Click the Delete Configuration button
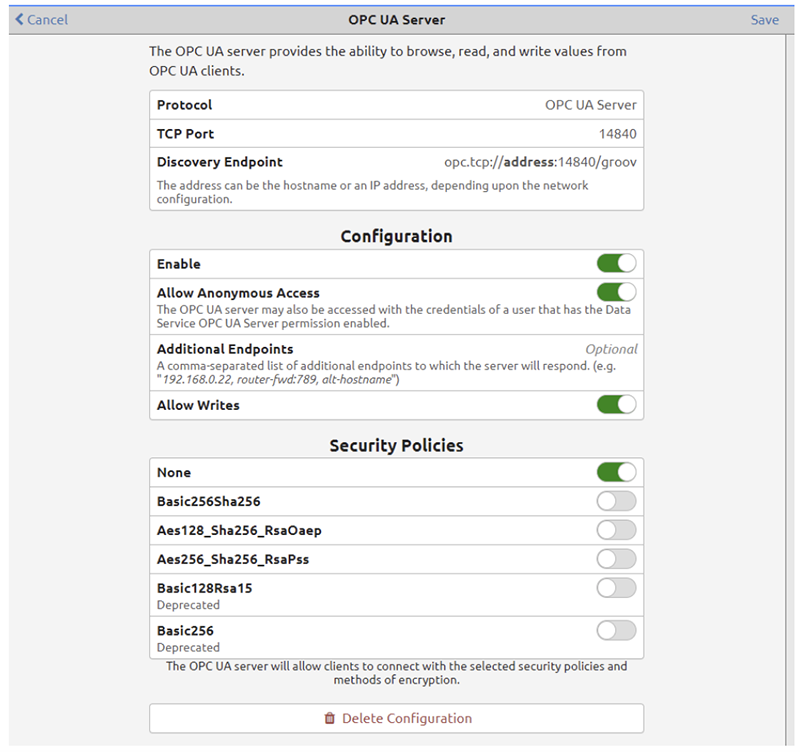Screen dimensions: 800x752 click(x=396, y=718)
